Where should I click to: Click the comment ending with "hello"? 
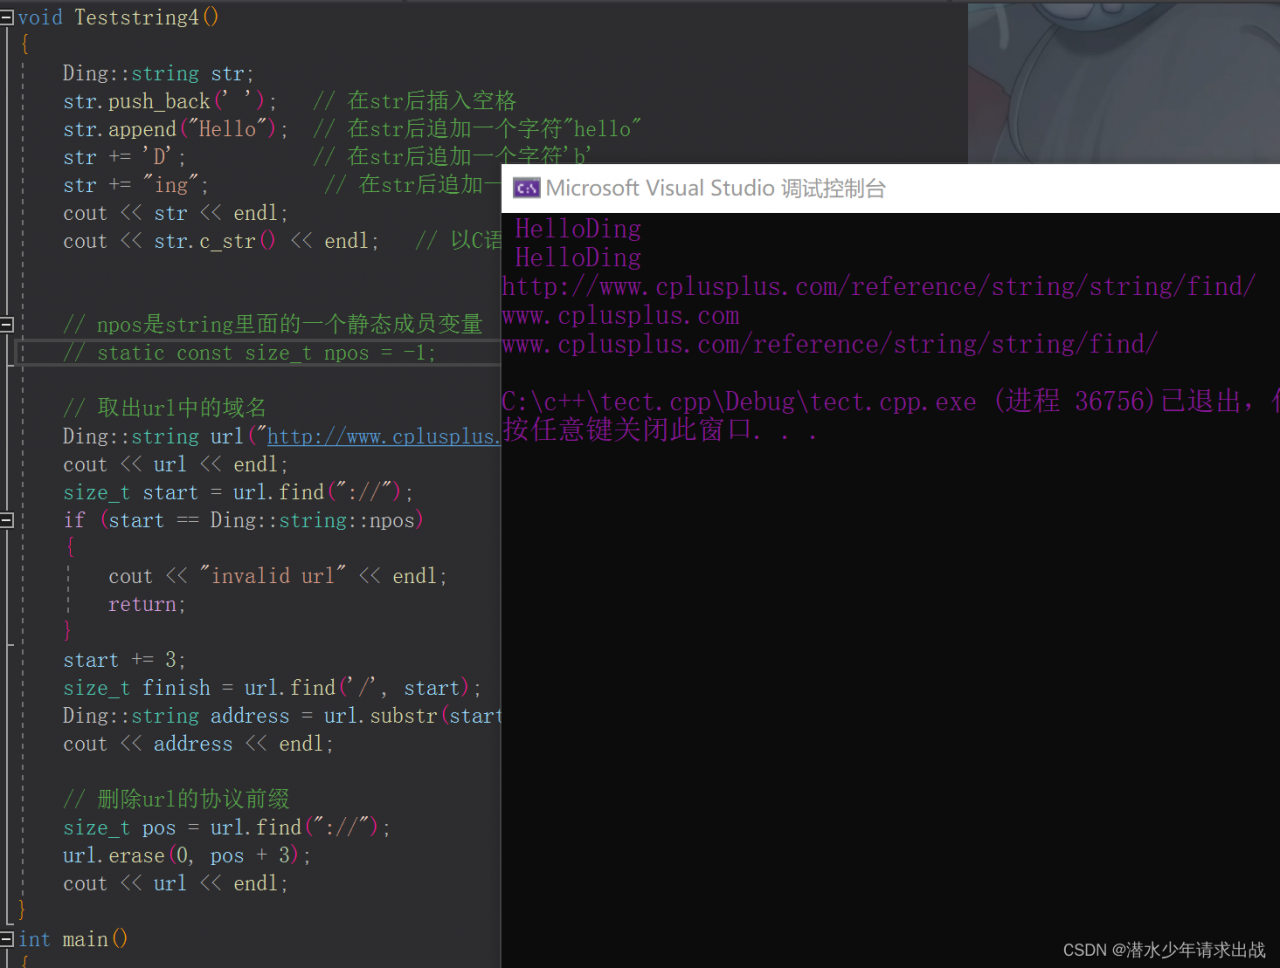tap(477, 129)
